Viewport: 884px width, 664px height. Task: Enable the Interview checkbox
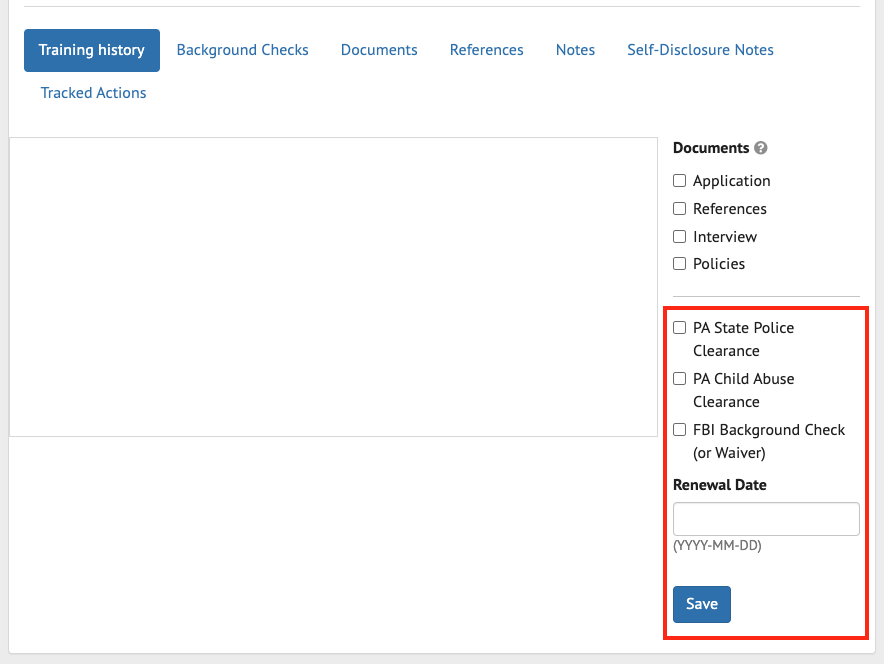coord(680,237)
